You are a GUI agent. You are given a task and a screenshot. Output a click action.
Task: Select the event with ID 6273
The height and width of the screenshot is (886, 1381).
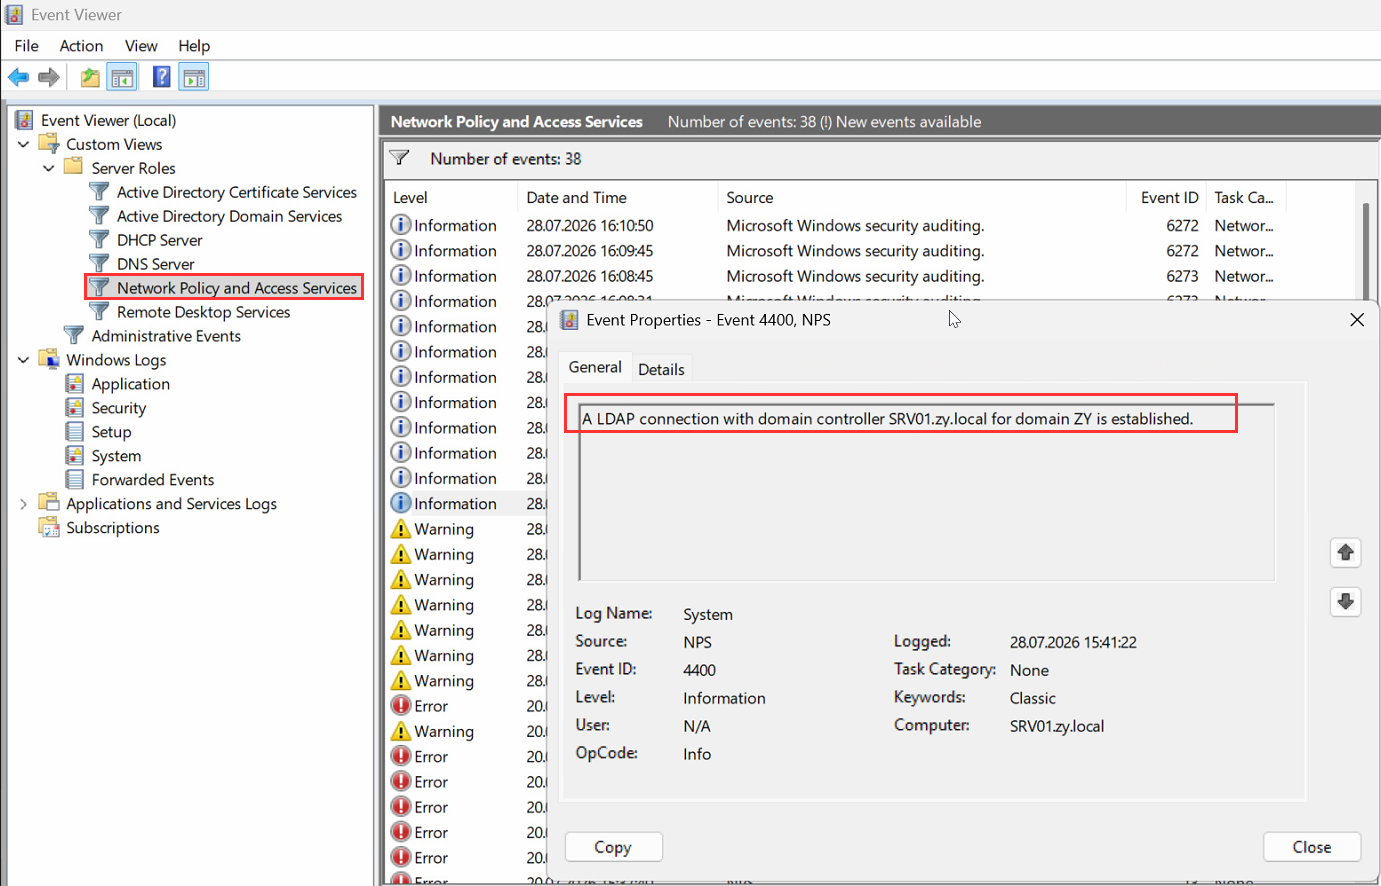871,276
